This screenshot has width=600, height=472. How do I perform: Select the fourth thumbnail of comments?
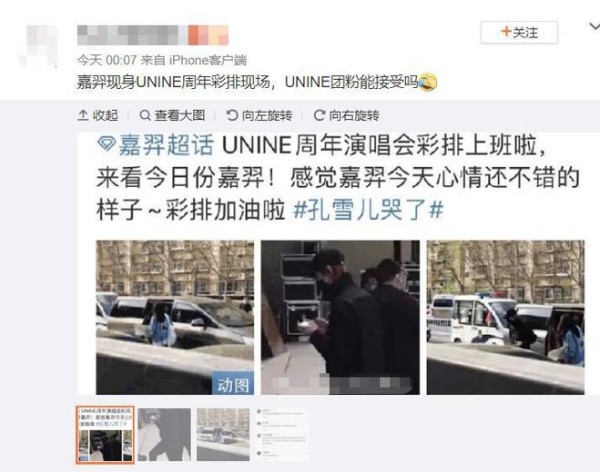[x=282, y=434]
